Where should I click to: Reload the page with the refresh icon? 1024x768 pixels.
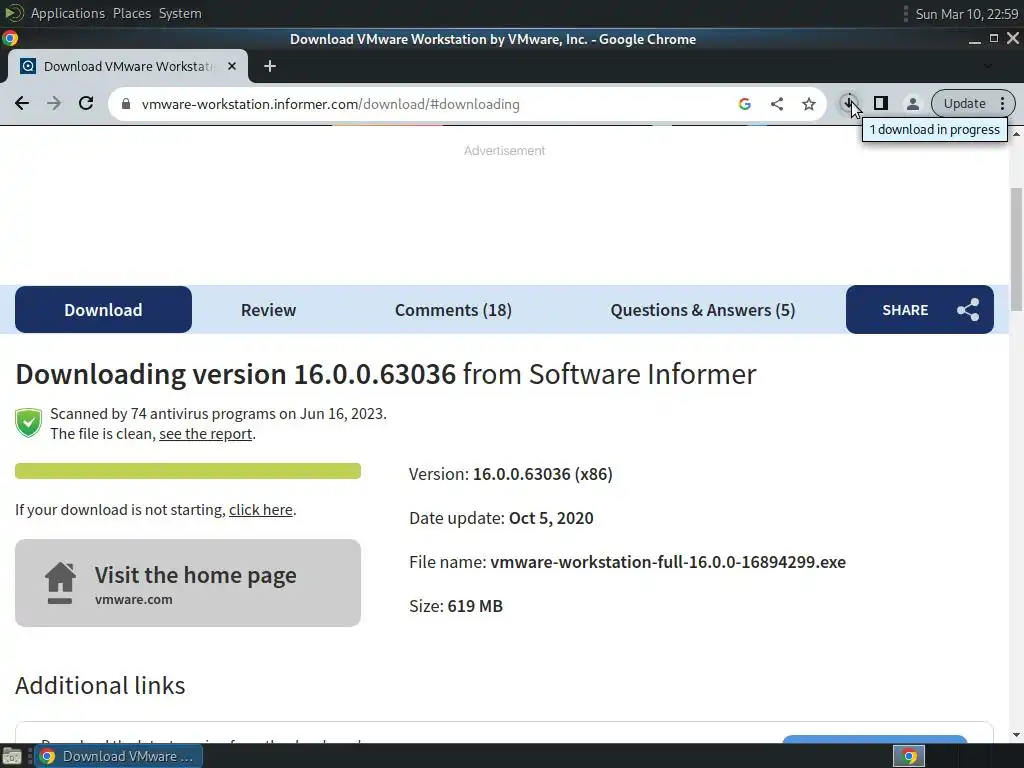click(86, 103)
